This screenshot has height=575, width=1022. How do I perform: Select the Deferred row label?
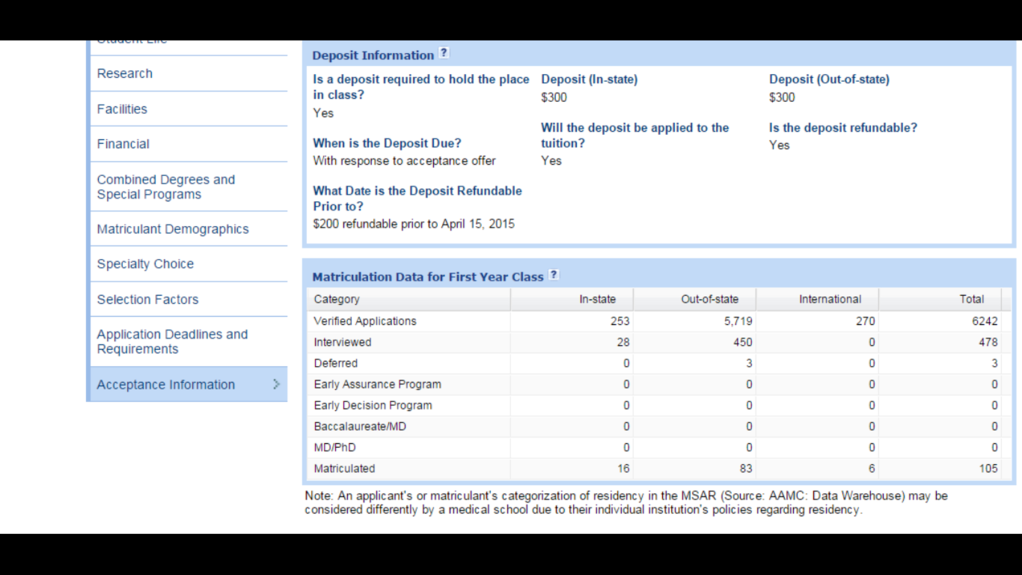point(336,363)
